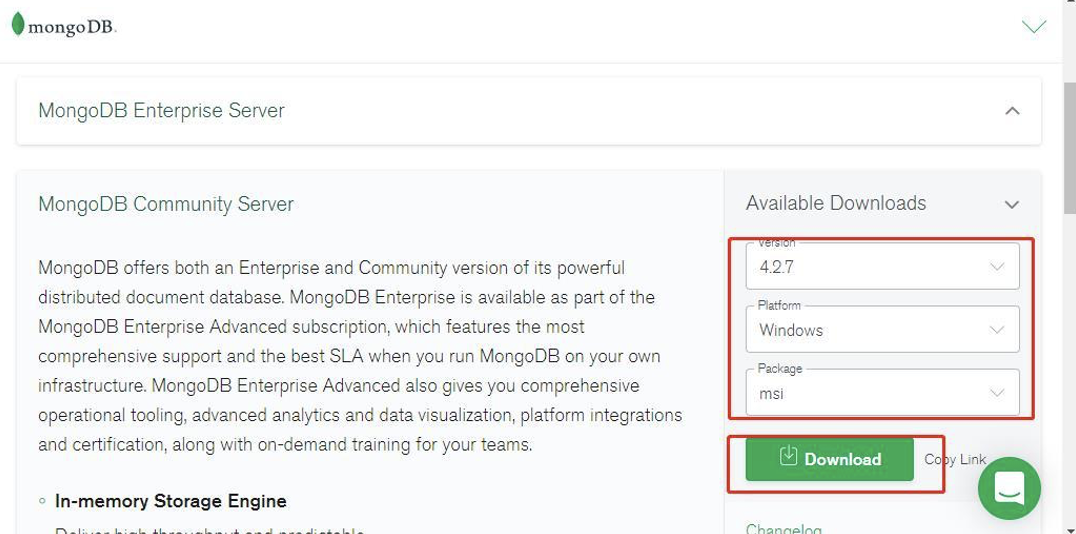Collapse the Available Downloads panel
This screenshot has height=534, width=1076.
pos(1011,205)
